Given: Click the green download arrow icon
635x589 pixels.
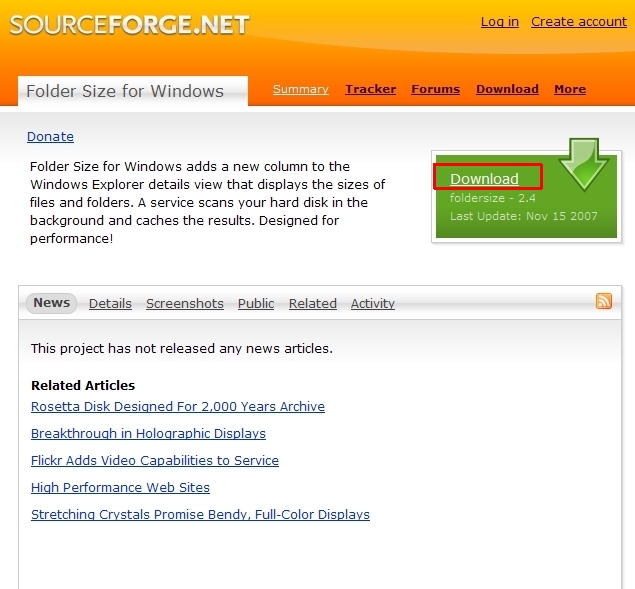Looking at the screenshot, I should tap(584, 164).
